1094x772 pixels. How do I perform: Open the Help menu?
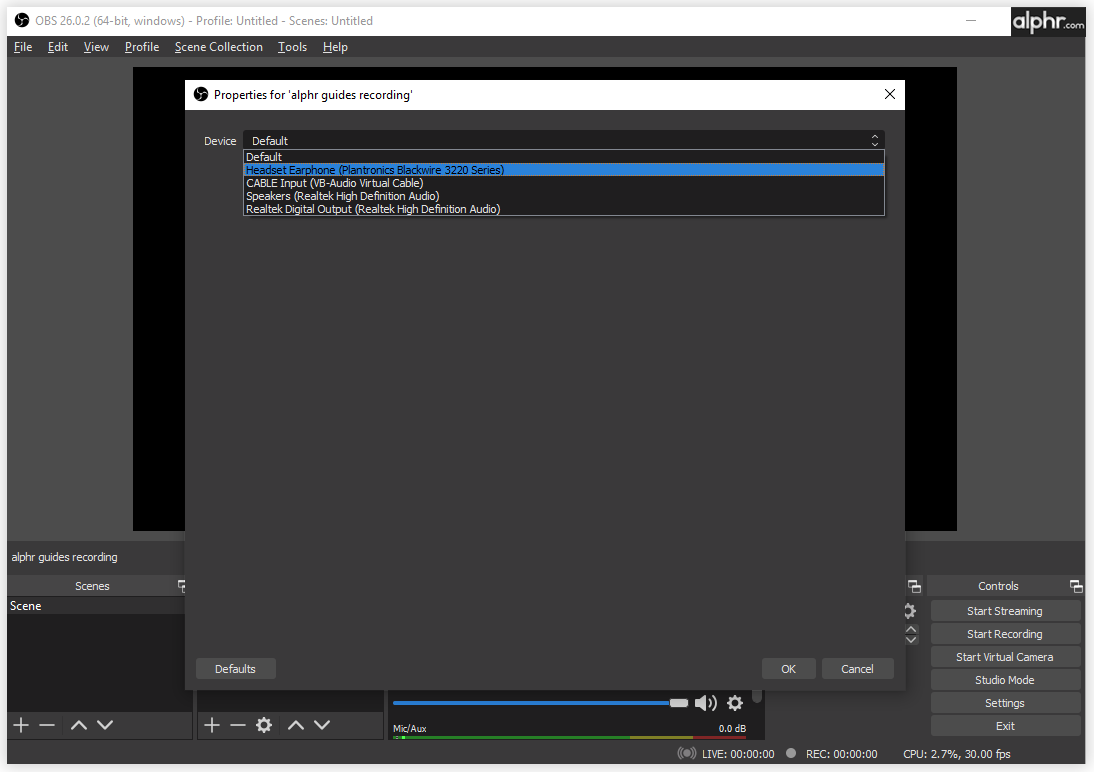[335, 47]
